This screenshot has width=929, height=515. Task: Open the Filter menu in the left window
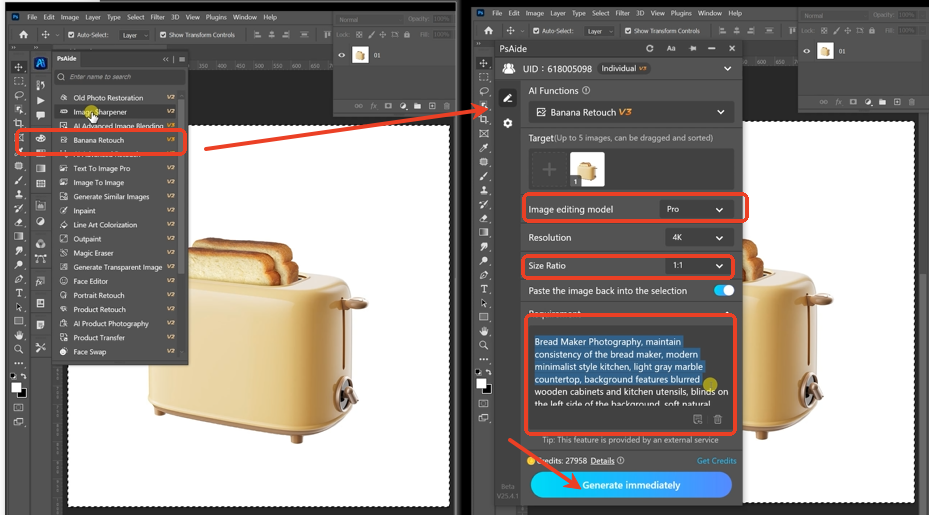coord(158,17)
